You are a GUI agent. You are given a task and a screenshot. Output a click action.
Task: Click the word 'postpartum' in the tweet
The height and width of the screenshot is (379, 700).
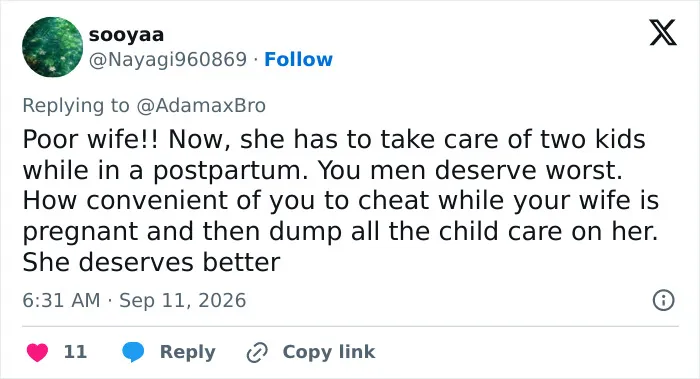click(x=230, y=171)
